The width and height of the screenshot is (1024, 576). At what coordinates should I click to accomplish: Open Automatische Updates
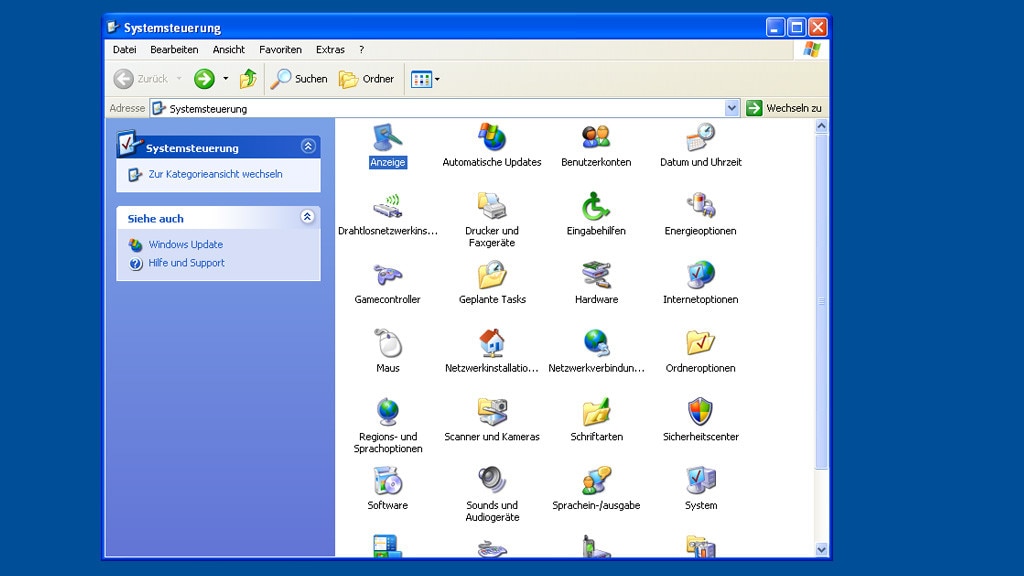[491, 140]
